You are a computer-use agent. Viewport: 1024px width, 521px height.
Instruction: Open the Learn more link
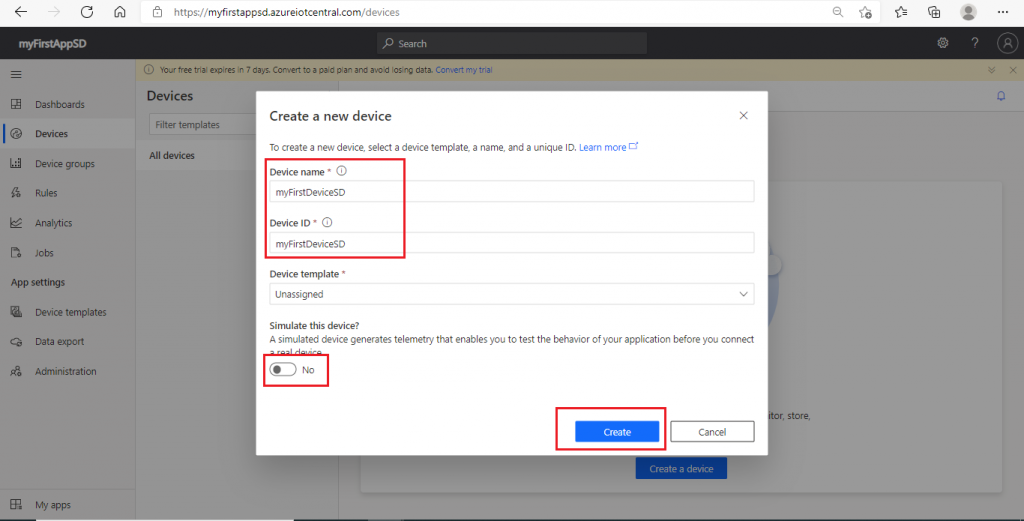pos(603,147)
